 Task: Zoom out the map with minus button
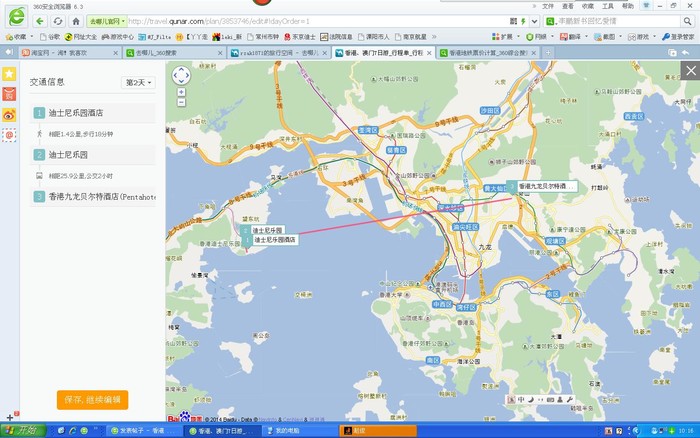pyautogui.click(x=181, y=102)
